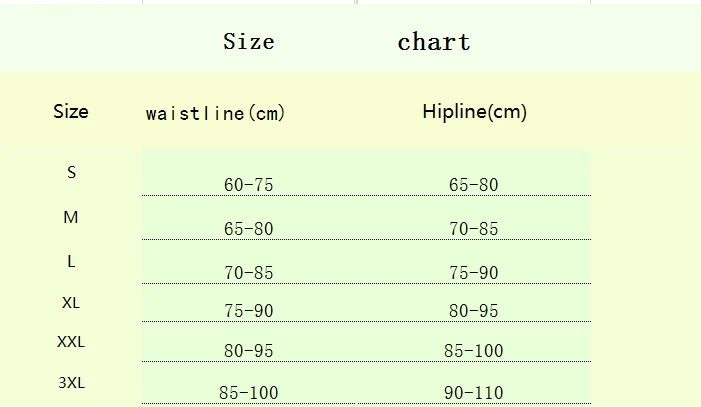
Task: Click the L size row label
Action: 71,261
